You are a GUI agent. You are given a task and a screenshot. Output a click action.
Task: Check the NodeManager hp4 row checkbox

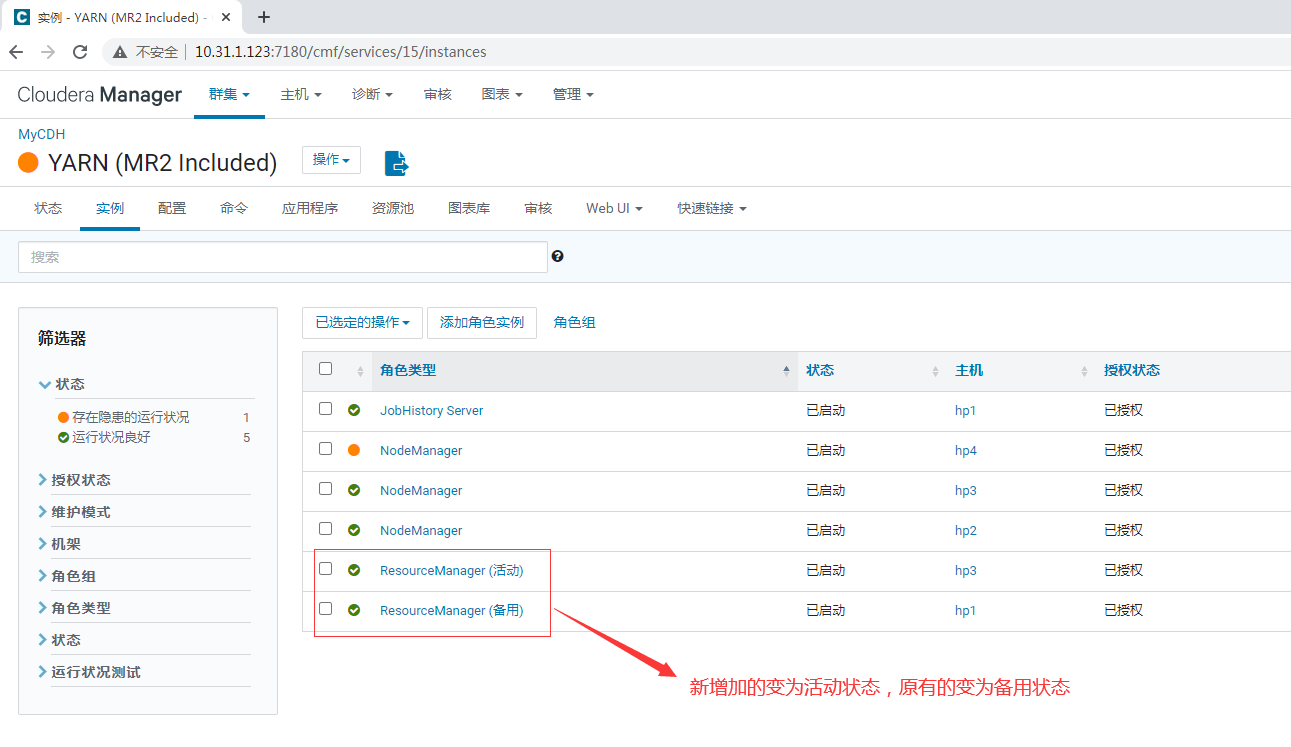pos(325,449)
